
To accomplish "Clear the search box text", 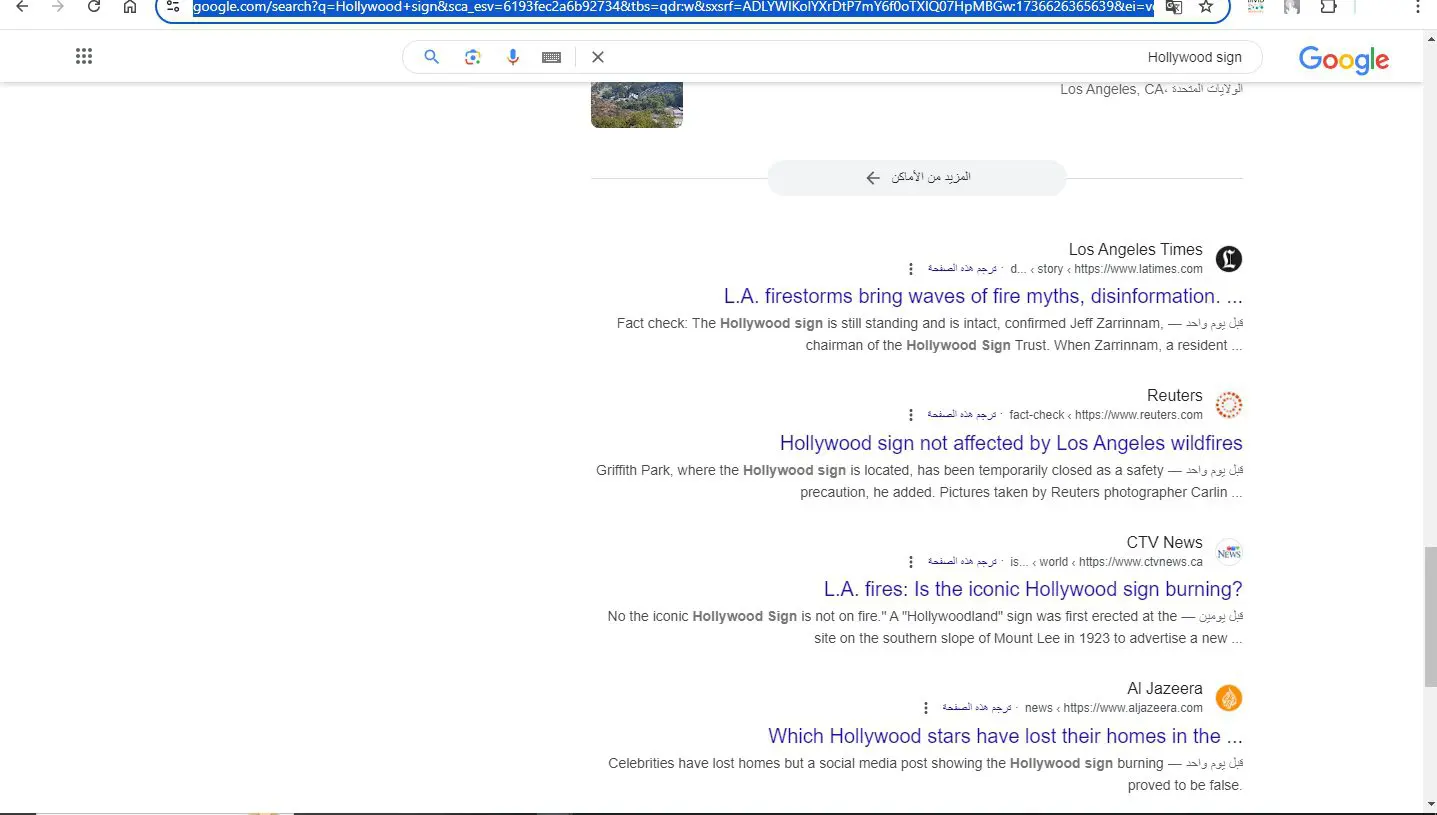I will click(x=598, y=57).
